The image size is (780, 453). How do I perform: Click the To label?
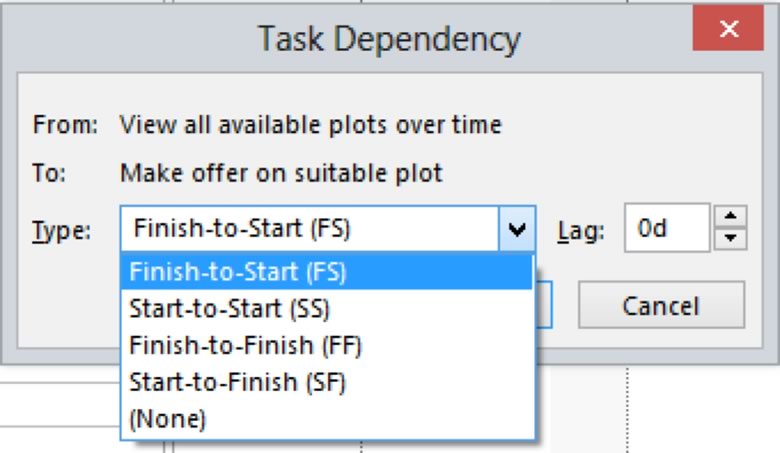[49, 173]
